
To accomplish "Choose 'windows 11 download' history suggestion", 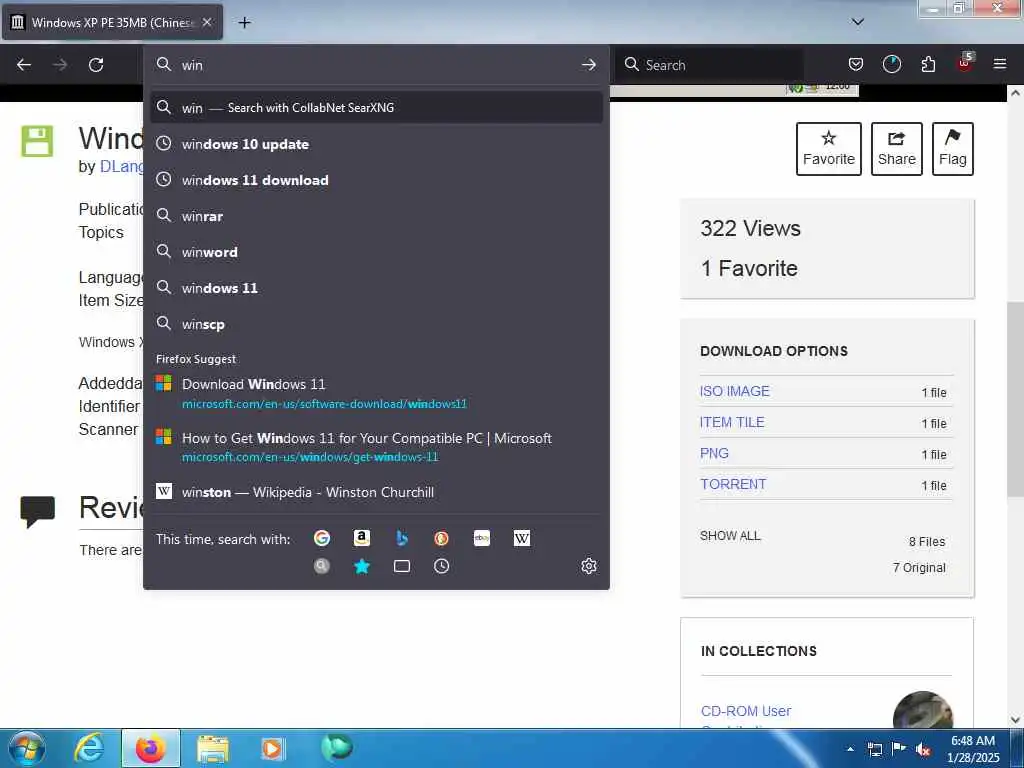I will tap(376, 180).
